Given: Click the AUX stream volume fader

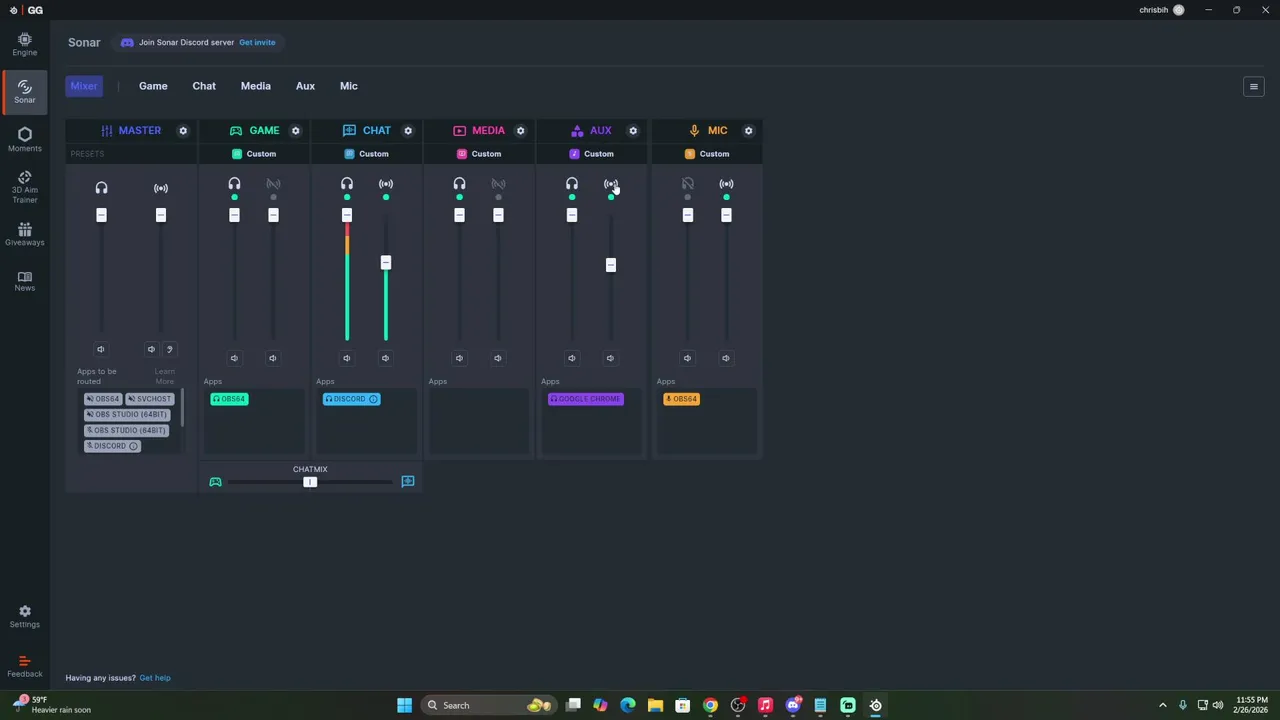Looking at the screenshot, I should 611,265.
